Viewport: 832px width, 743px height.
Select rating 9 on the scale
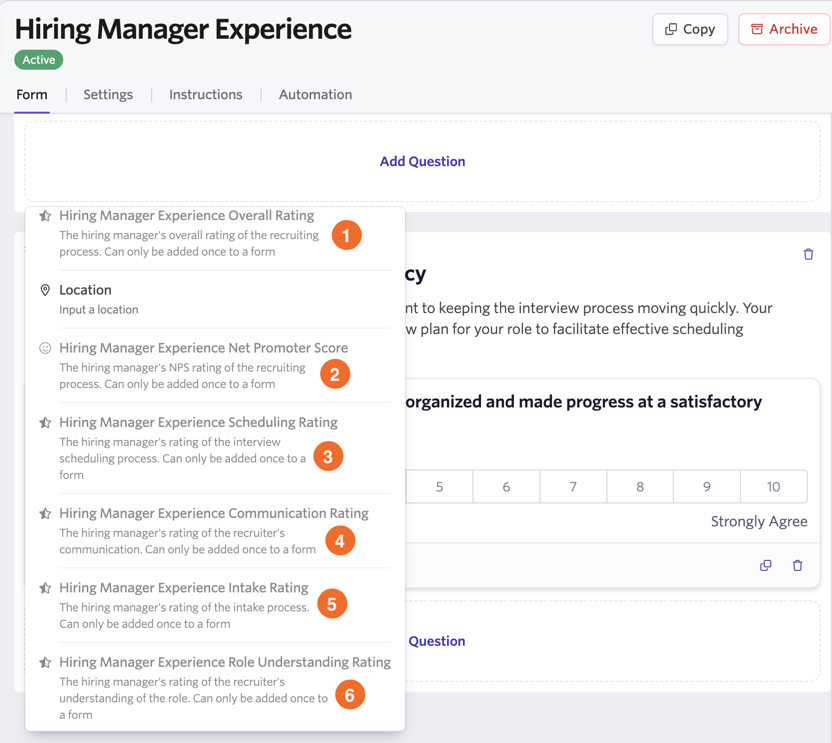(707, 487)
